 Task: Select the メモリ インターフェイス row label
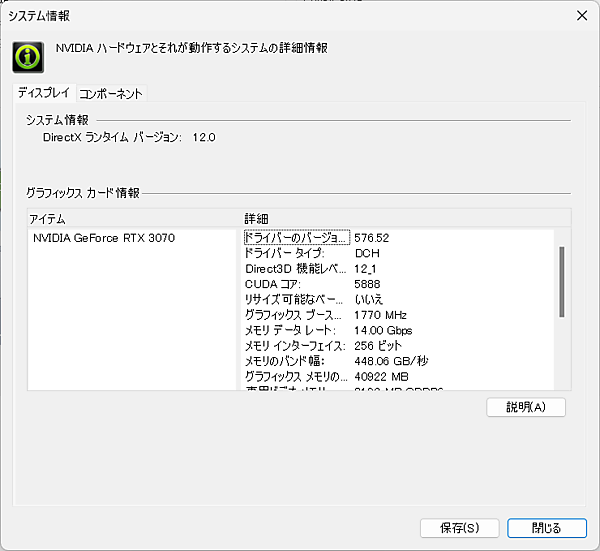(x=295, y=346)
